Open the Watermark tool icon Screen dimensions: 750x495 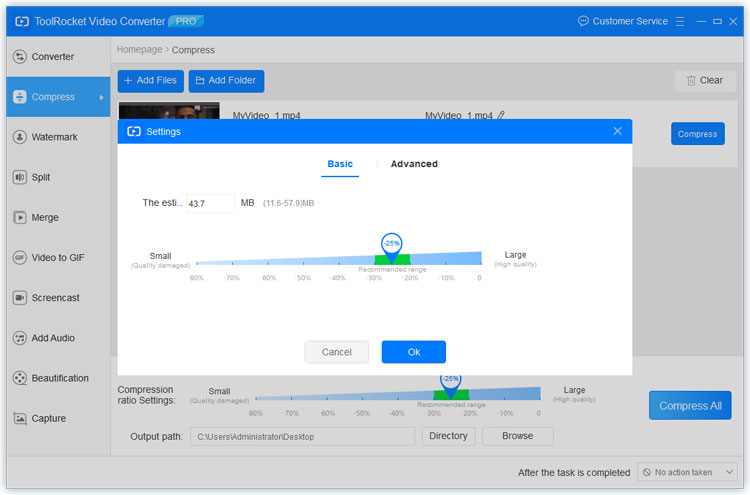coord(20,137)
